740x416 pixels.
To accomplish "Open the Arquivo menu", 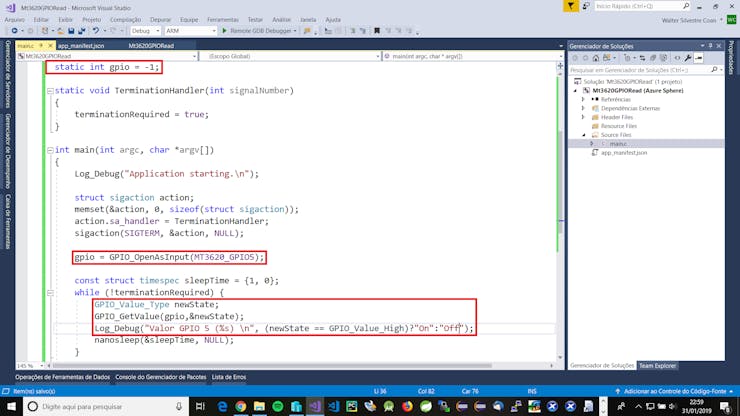I will click(15, 20).
